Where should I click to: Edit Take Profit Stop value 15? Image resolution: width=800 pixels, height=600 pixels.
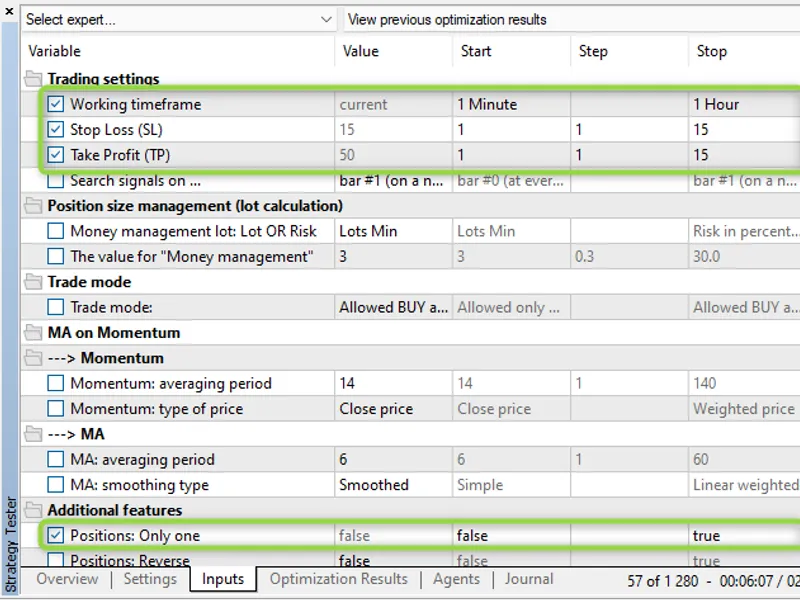coord(744,155)
